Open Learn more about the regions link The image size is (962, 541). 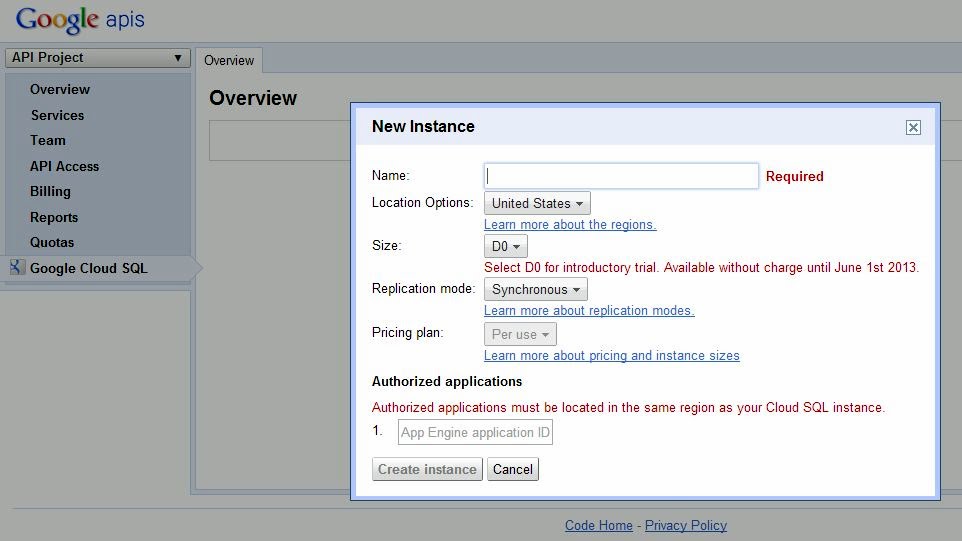(x=570, y=225)
